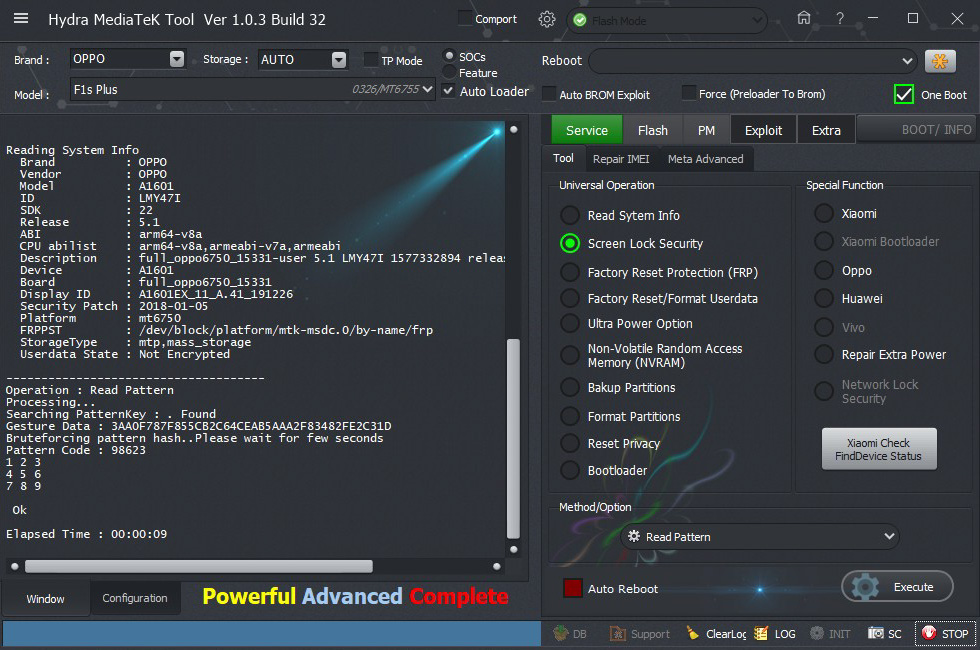Click the blue progress bar
The width and height of the screenshot is (980, 650).
point(272,633)
